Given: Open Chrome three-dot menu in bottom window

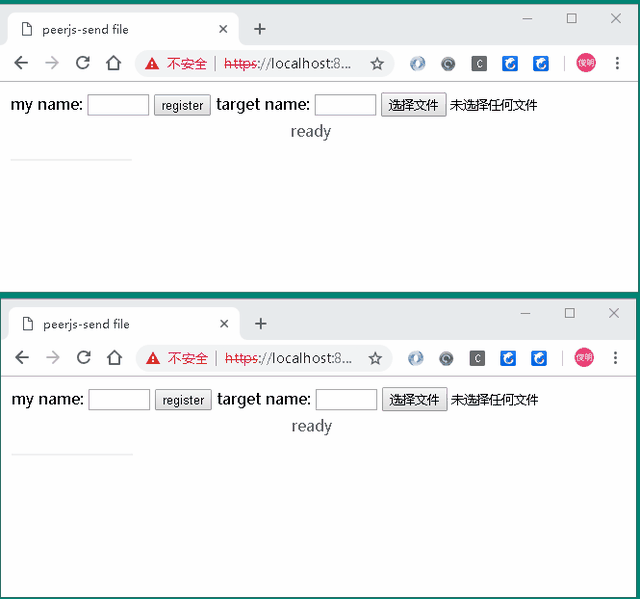Looking at the screenshot, I should (x=615, y=358).
